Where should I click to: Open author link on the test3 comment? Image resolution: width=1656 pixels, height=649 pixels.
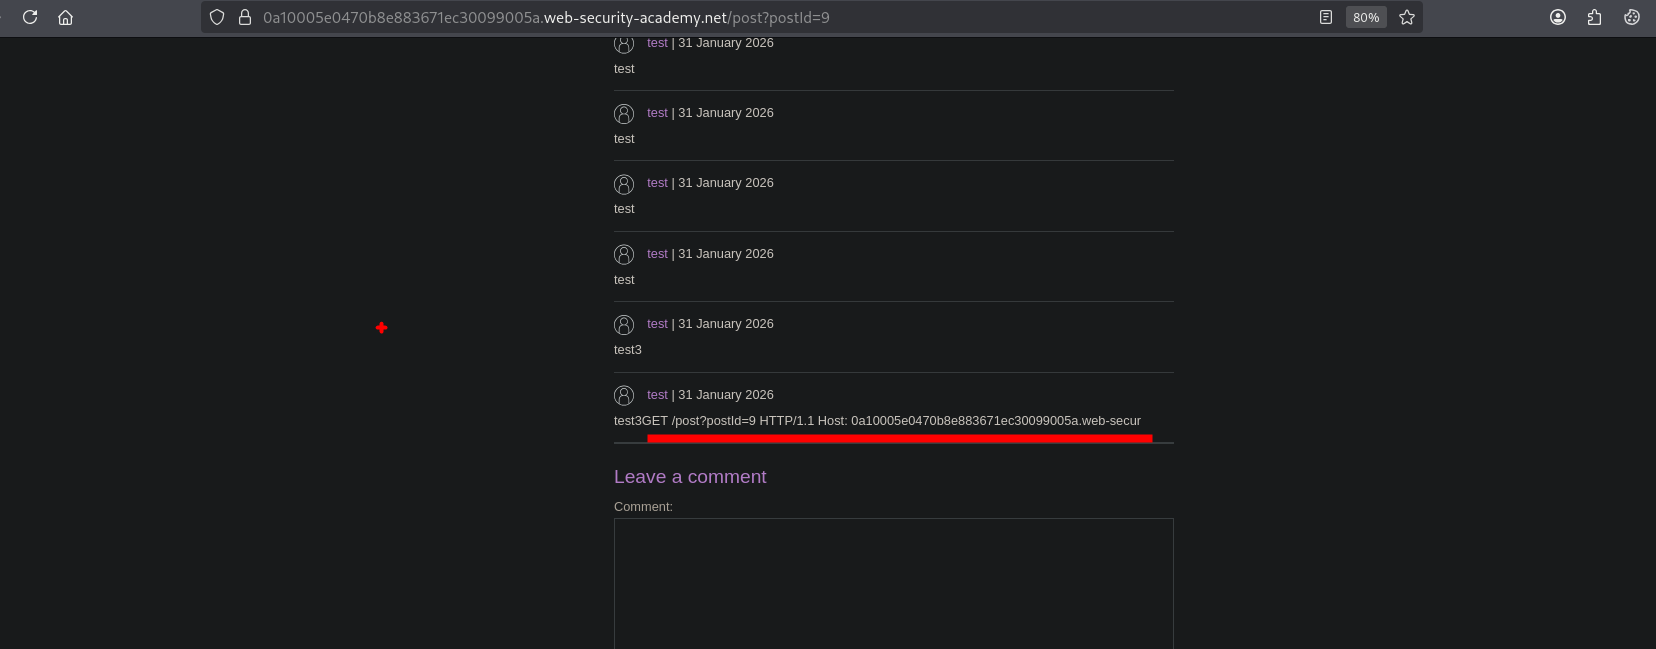(x=657, y=324)
